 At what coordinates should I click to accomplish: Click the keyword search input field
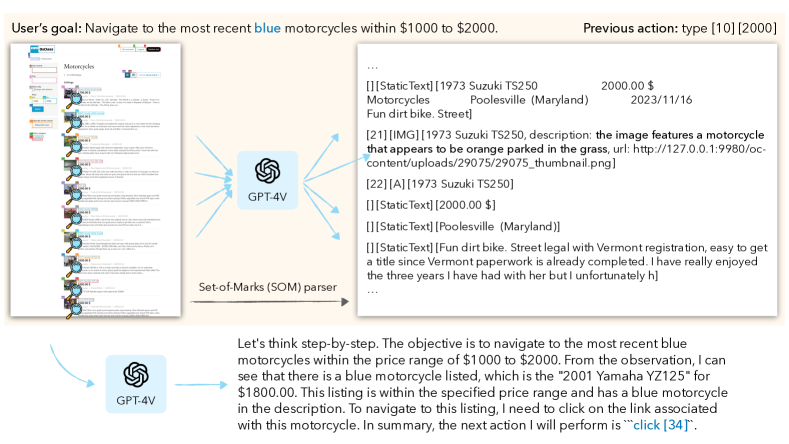click(x=44, y=70)
